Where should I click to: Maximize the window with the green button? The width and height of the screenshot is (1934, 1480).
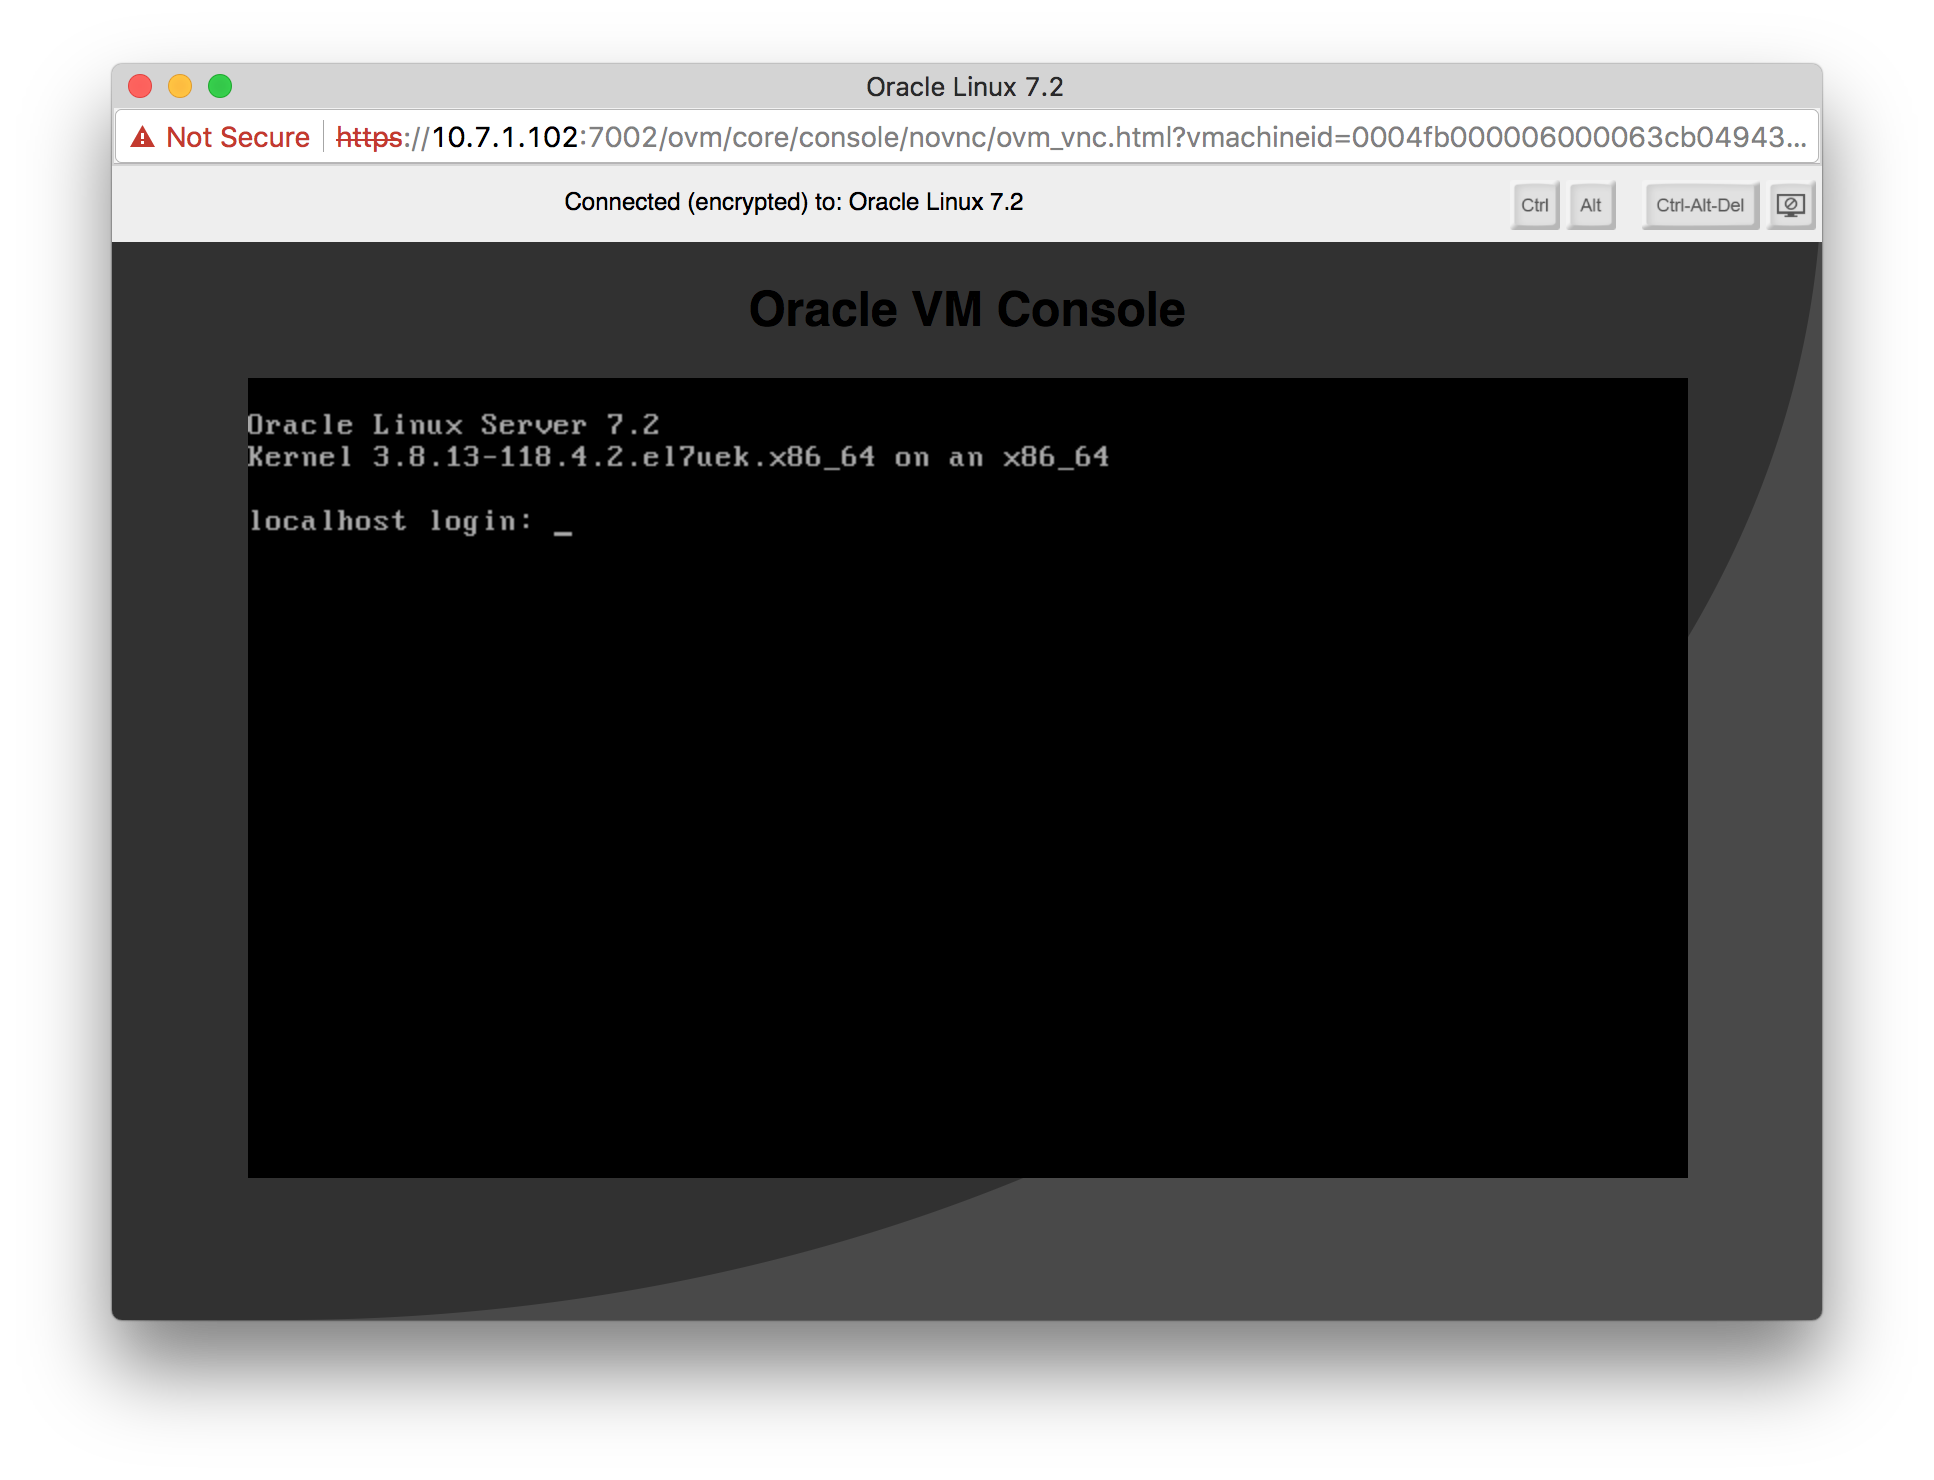[x=220, y=86]
